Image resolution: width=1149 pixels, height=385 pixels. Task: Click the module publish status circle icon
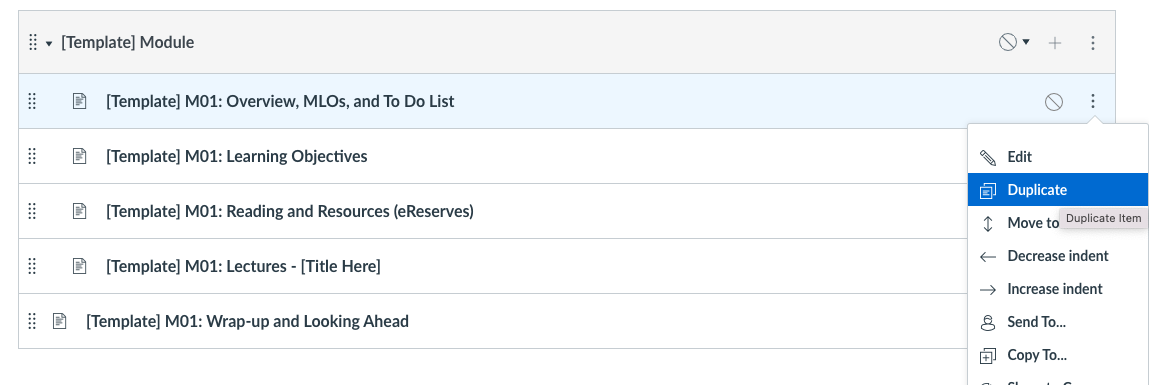point(1008,43)
